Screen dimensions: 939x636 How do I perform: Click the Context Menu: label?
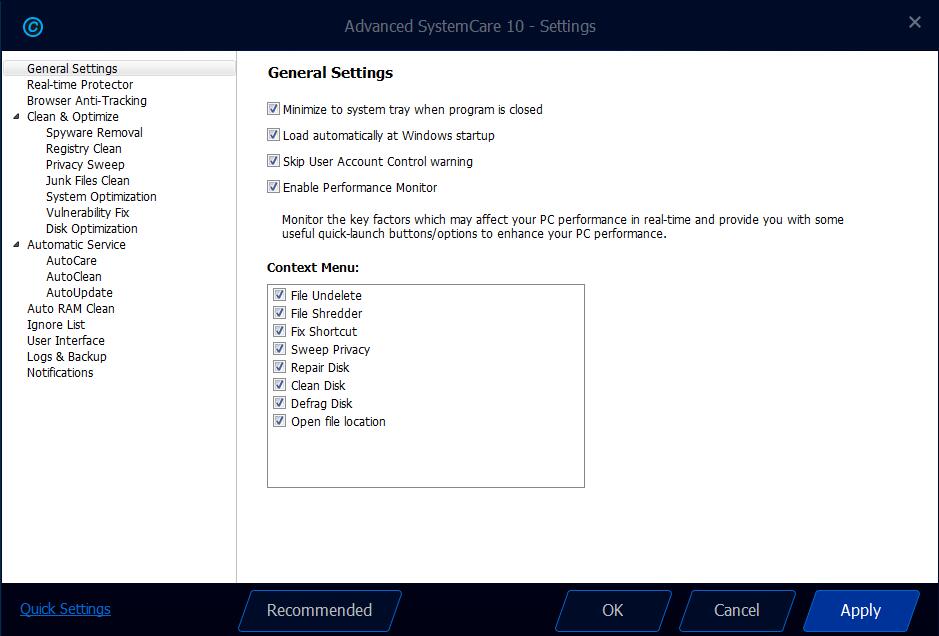pyautogui.click(x=313, y=268)
